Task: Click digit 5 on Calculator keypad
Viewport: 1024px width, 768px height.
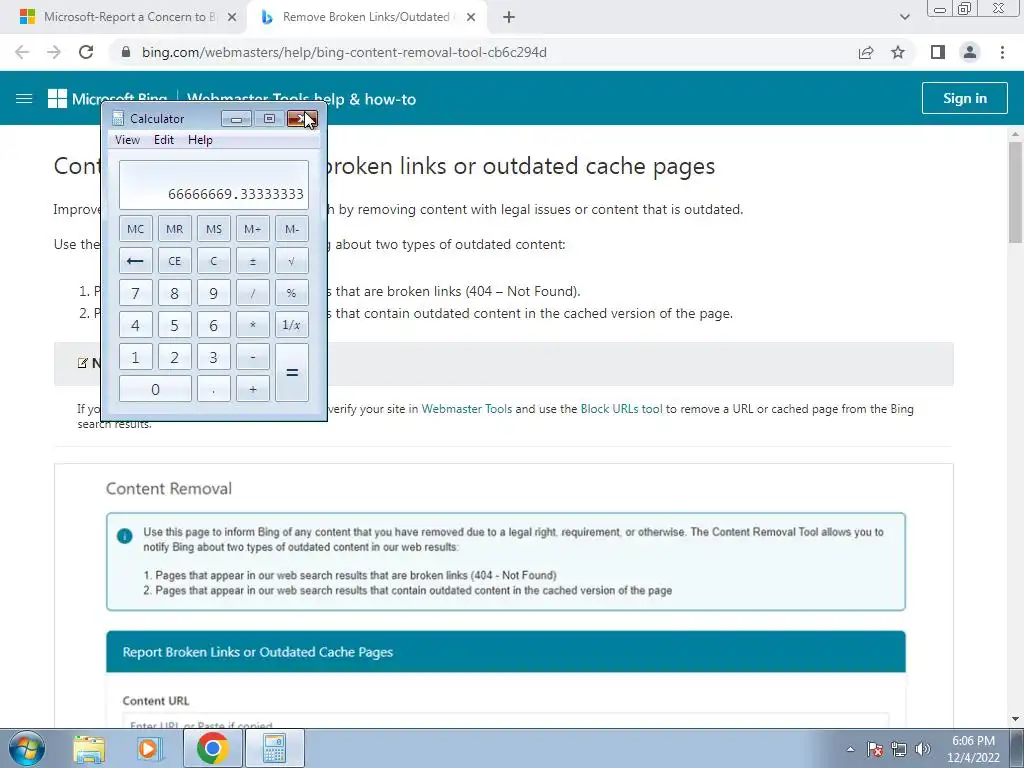Action: pyautogui.click(x=174, y=325)
